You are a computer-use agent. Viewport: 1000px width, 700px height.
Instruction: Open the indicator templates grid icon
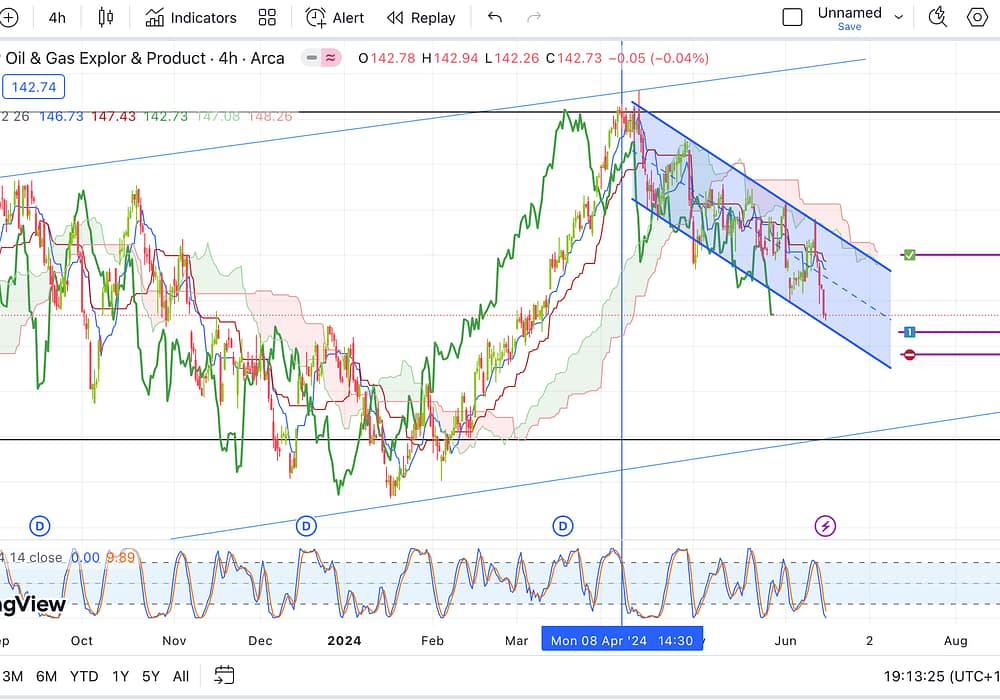pos(267,17)
